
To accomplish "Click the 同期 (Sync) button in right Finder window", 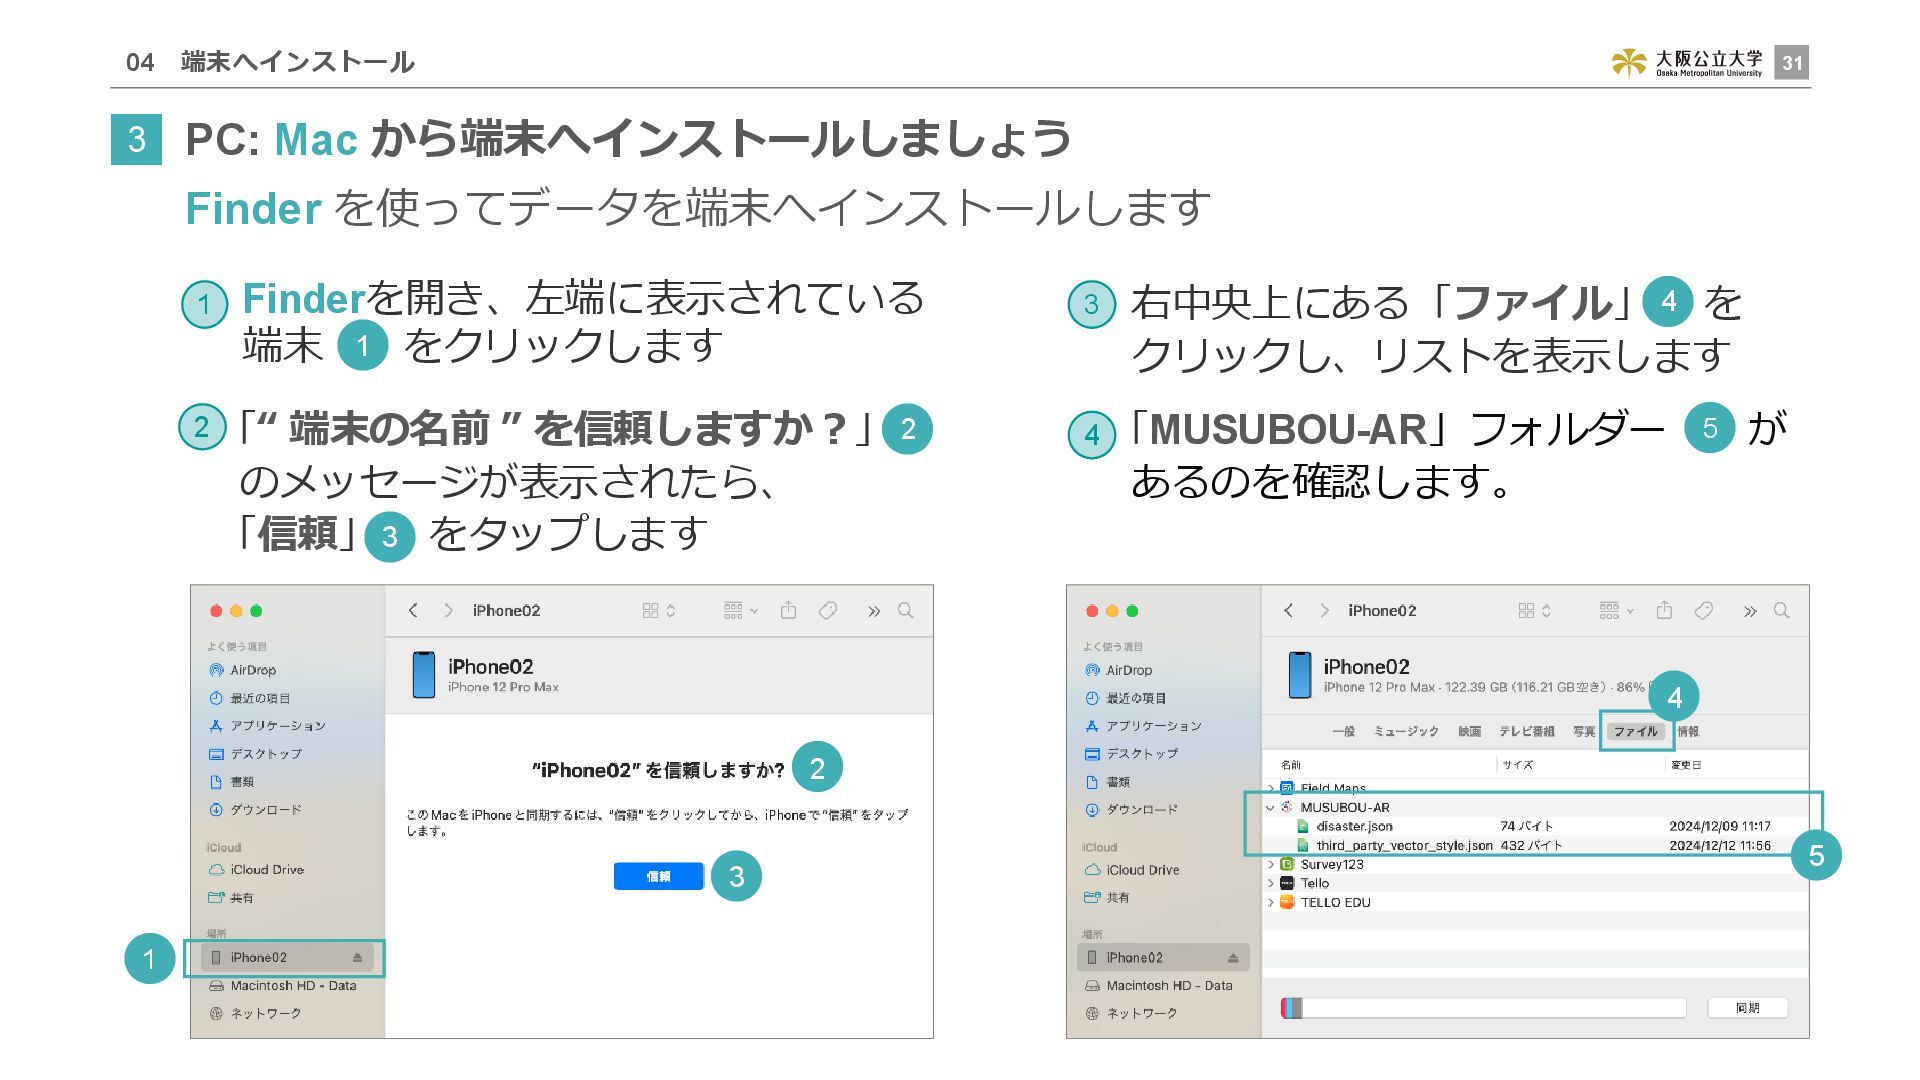I will [1747, 1008].
